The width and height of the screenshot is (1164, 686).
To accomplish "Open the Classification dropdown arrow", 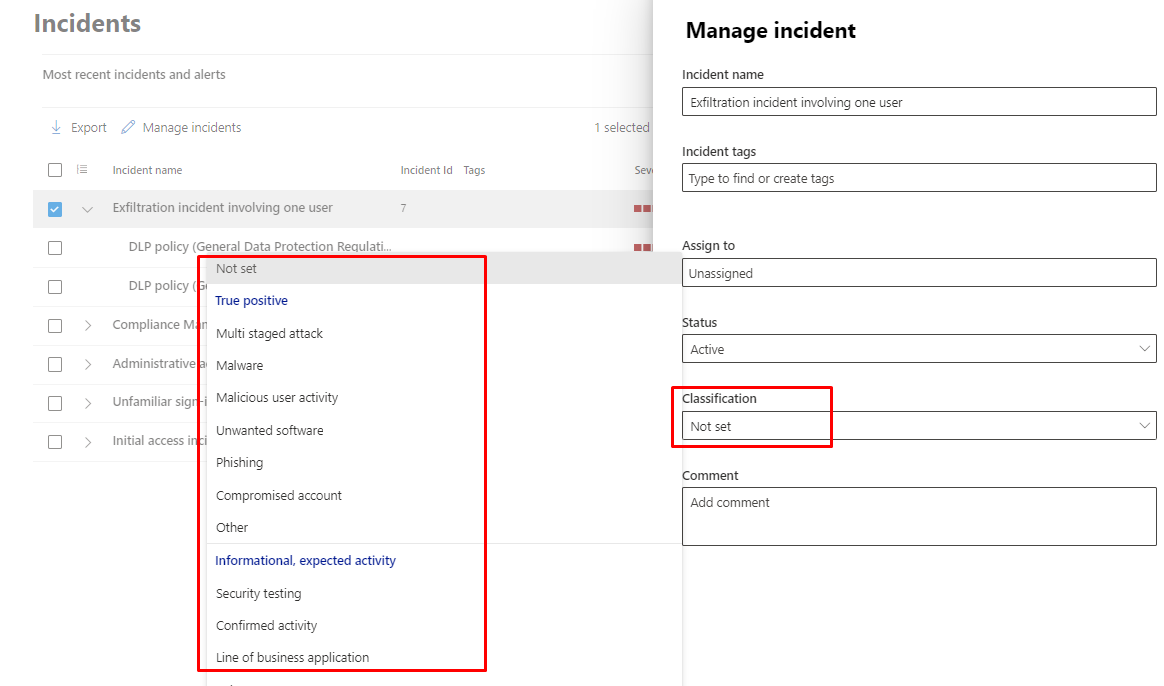I will (x=1144, y=426).
